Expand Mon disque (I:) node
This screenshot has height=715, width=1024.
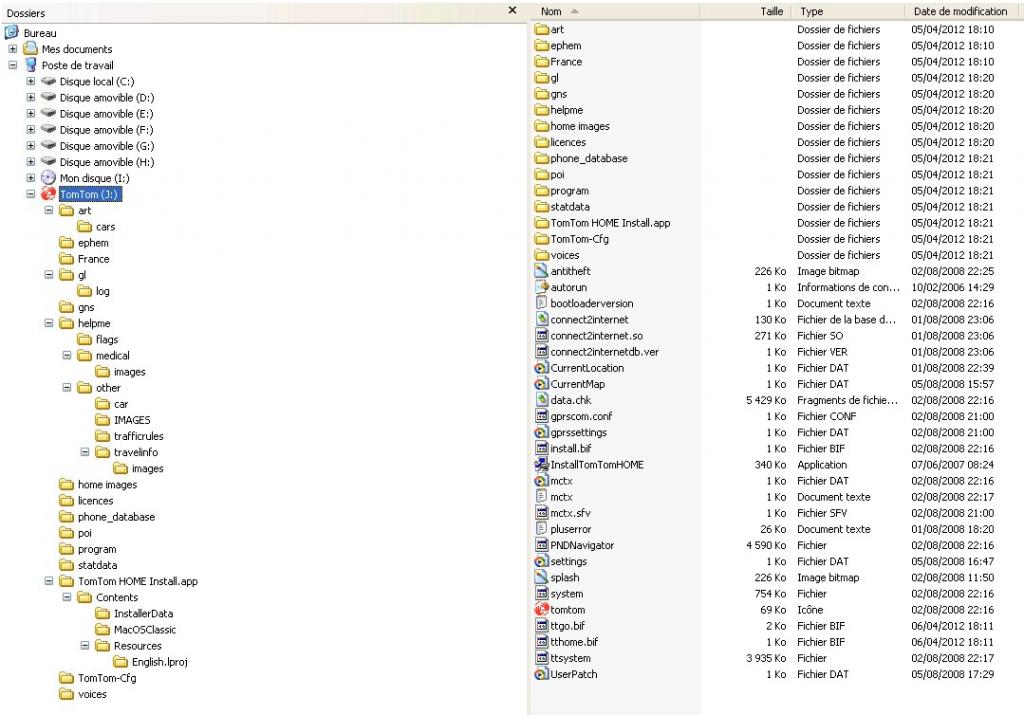(31, 178)
